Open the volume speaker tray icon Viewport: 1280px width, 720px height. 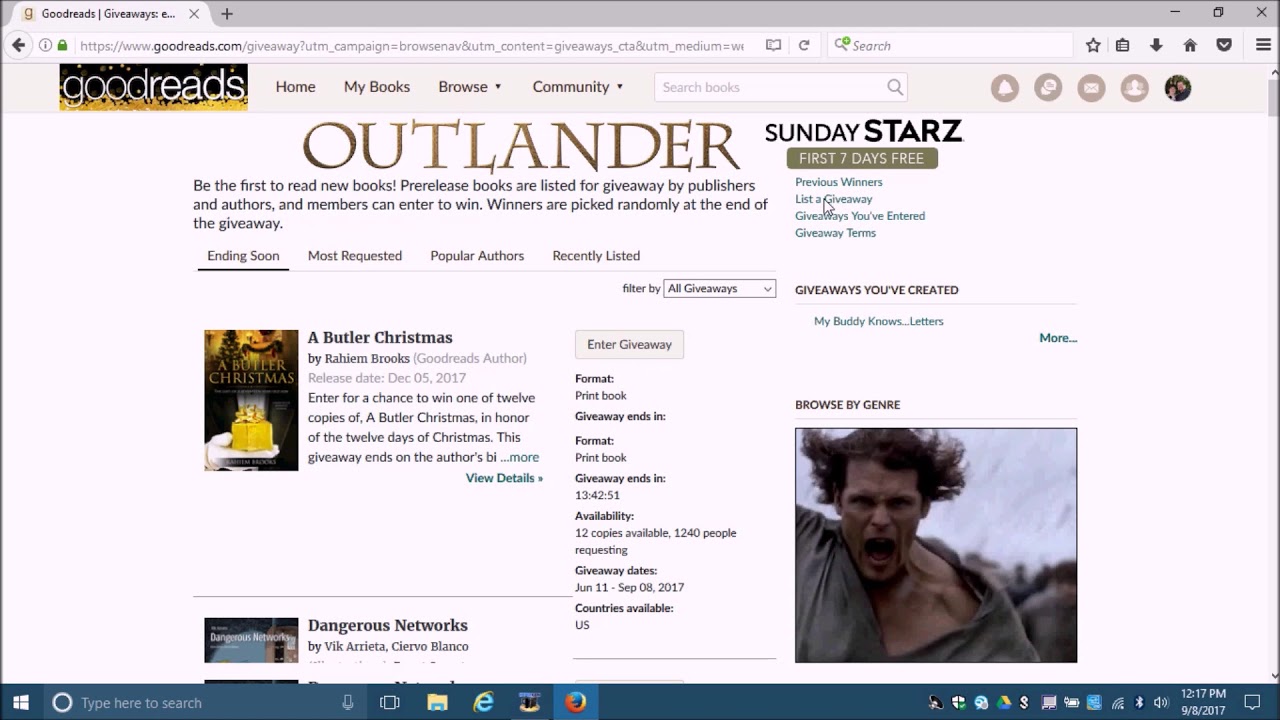point(1161,703)
